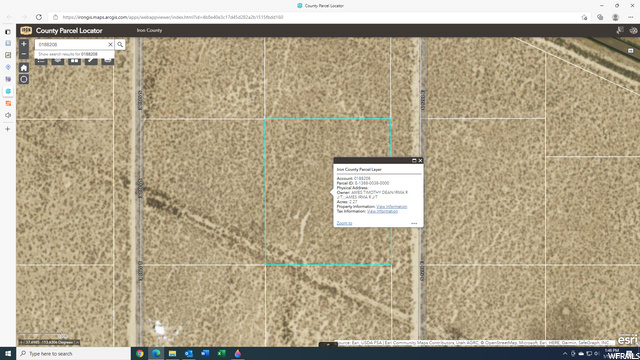Switch to the fourth vertical tab with blue icon
This screenshot has width=640, height=360.
tap(8, 67)
